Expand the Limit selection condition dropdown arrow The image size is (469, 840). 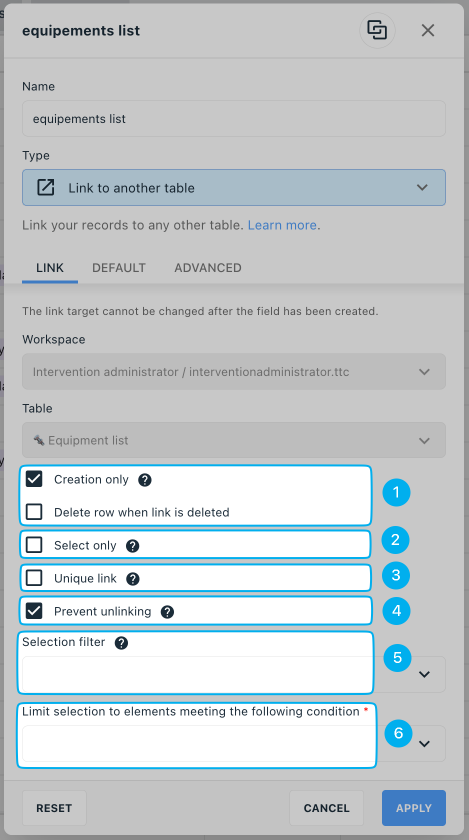coord(425,744)
